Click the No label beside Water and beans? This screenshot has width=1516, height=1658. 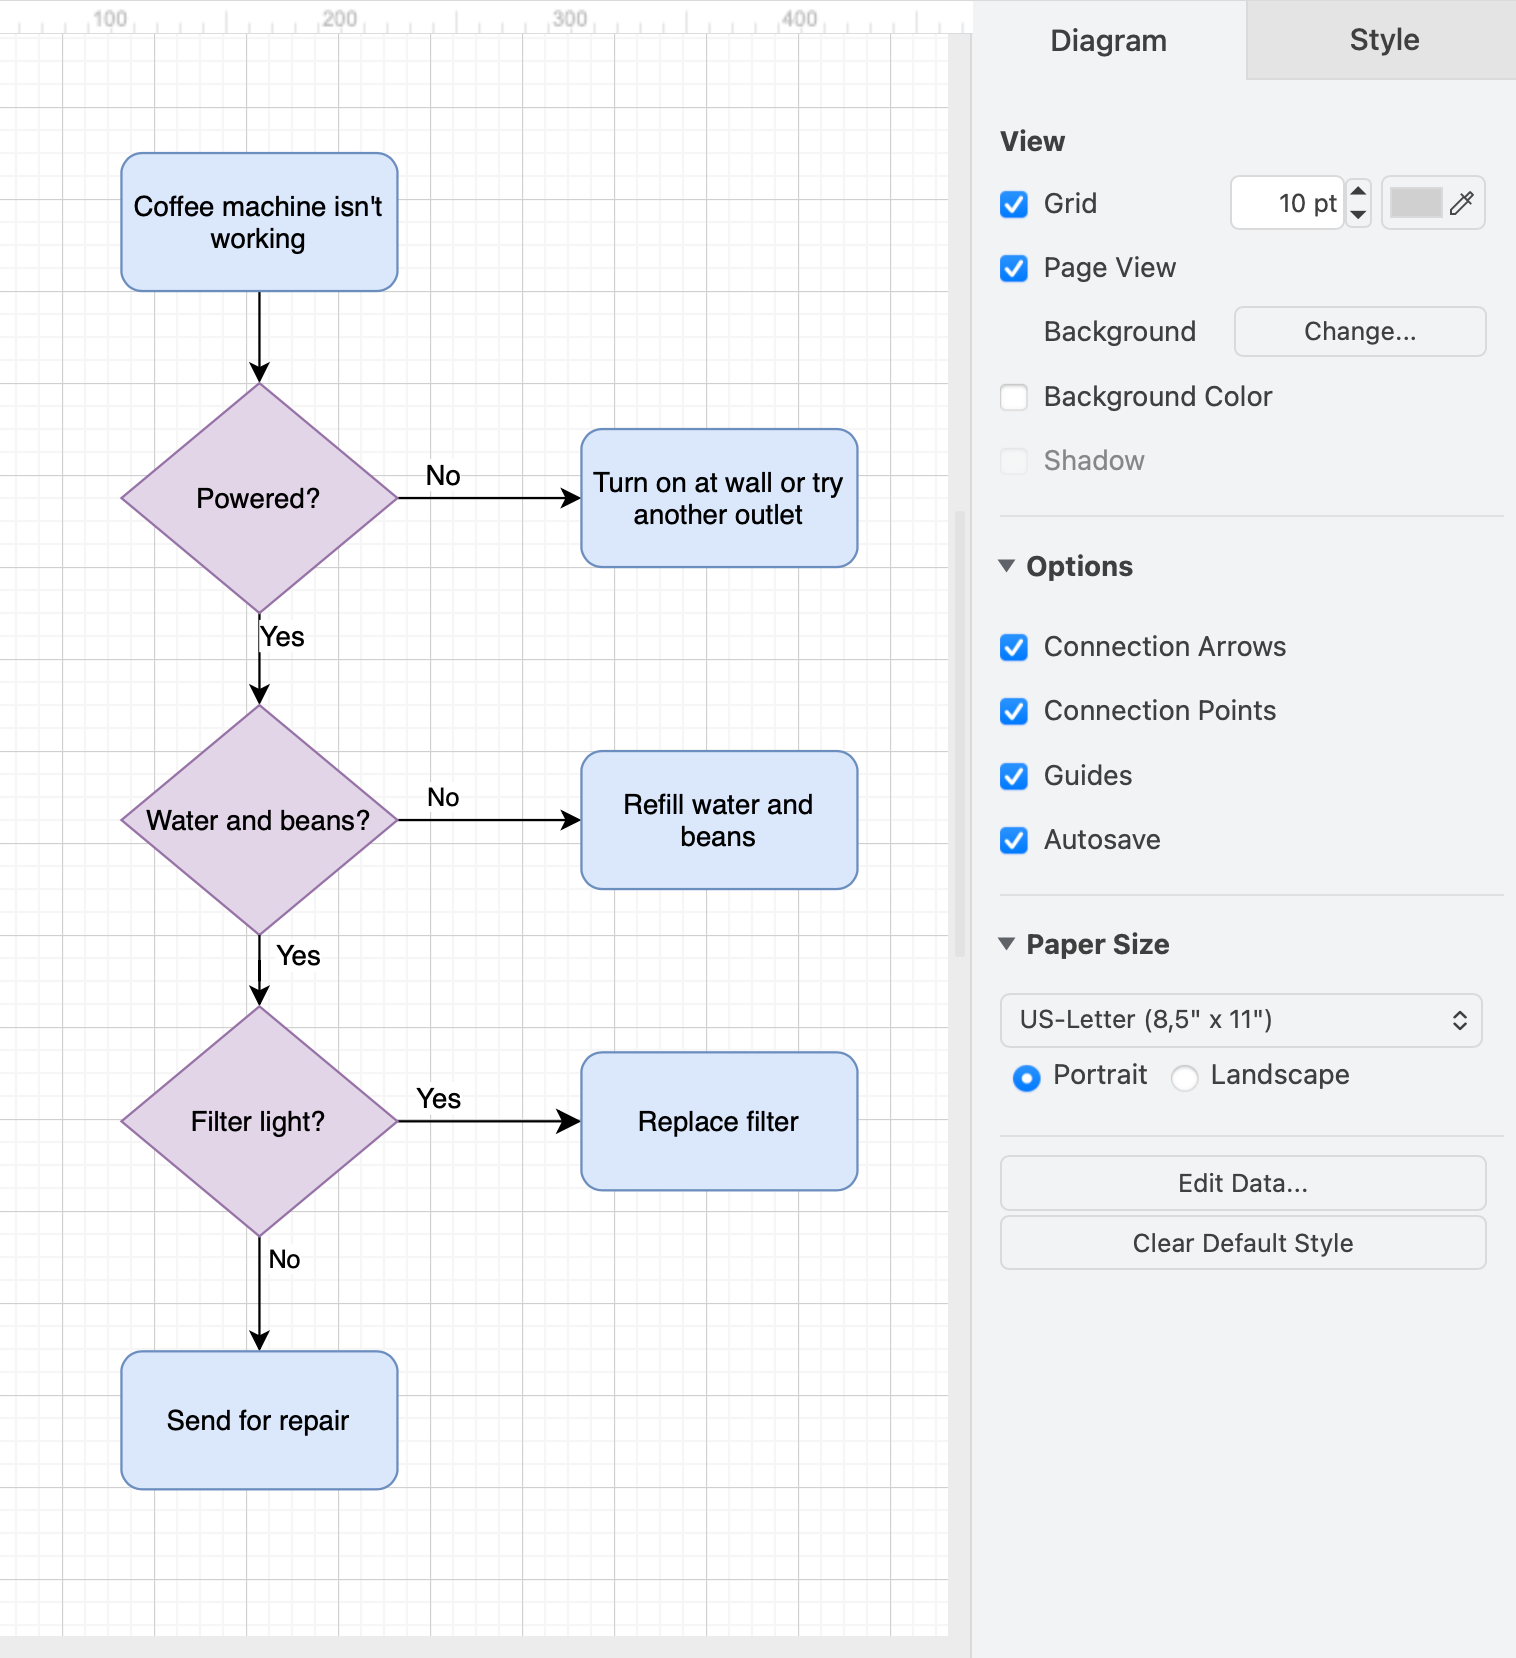tap(443, 798)
